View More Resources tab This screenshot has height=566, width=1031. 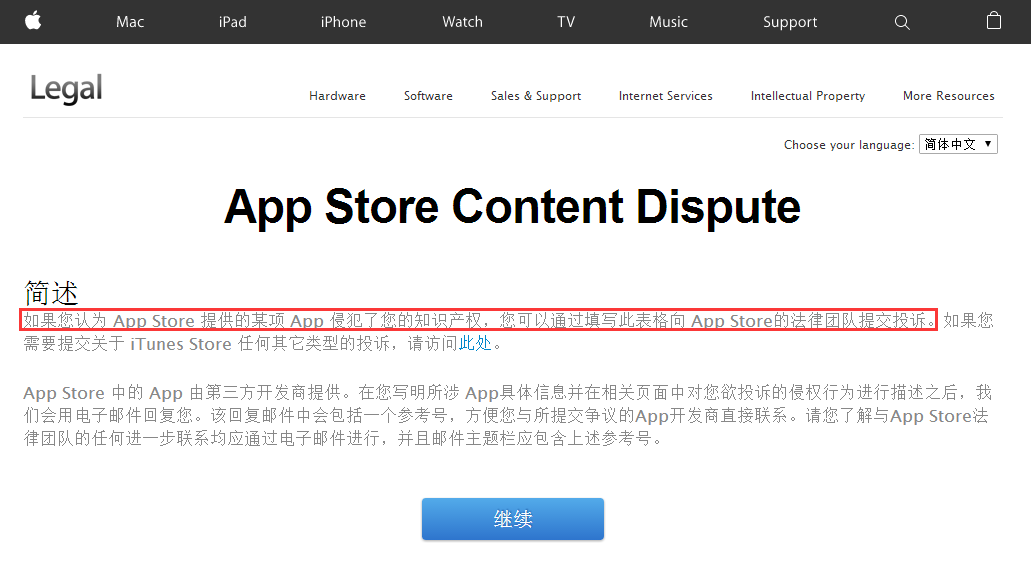(x=948, y=96)
